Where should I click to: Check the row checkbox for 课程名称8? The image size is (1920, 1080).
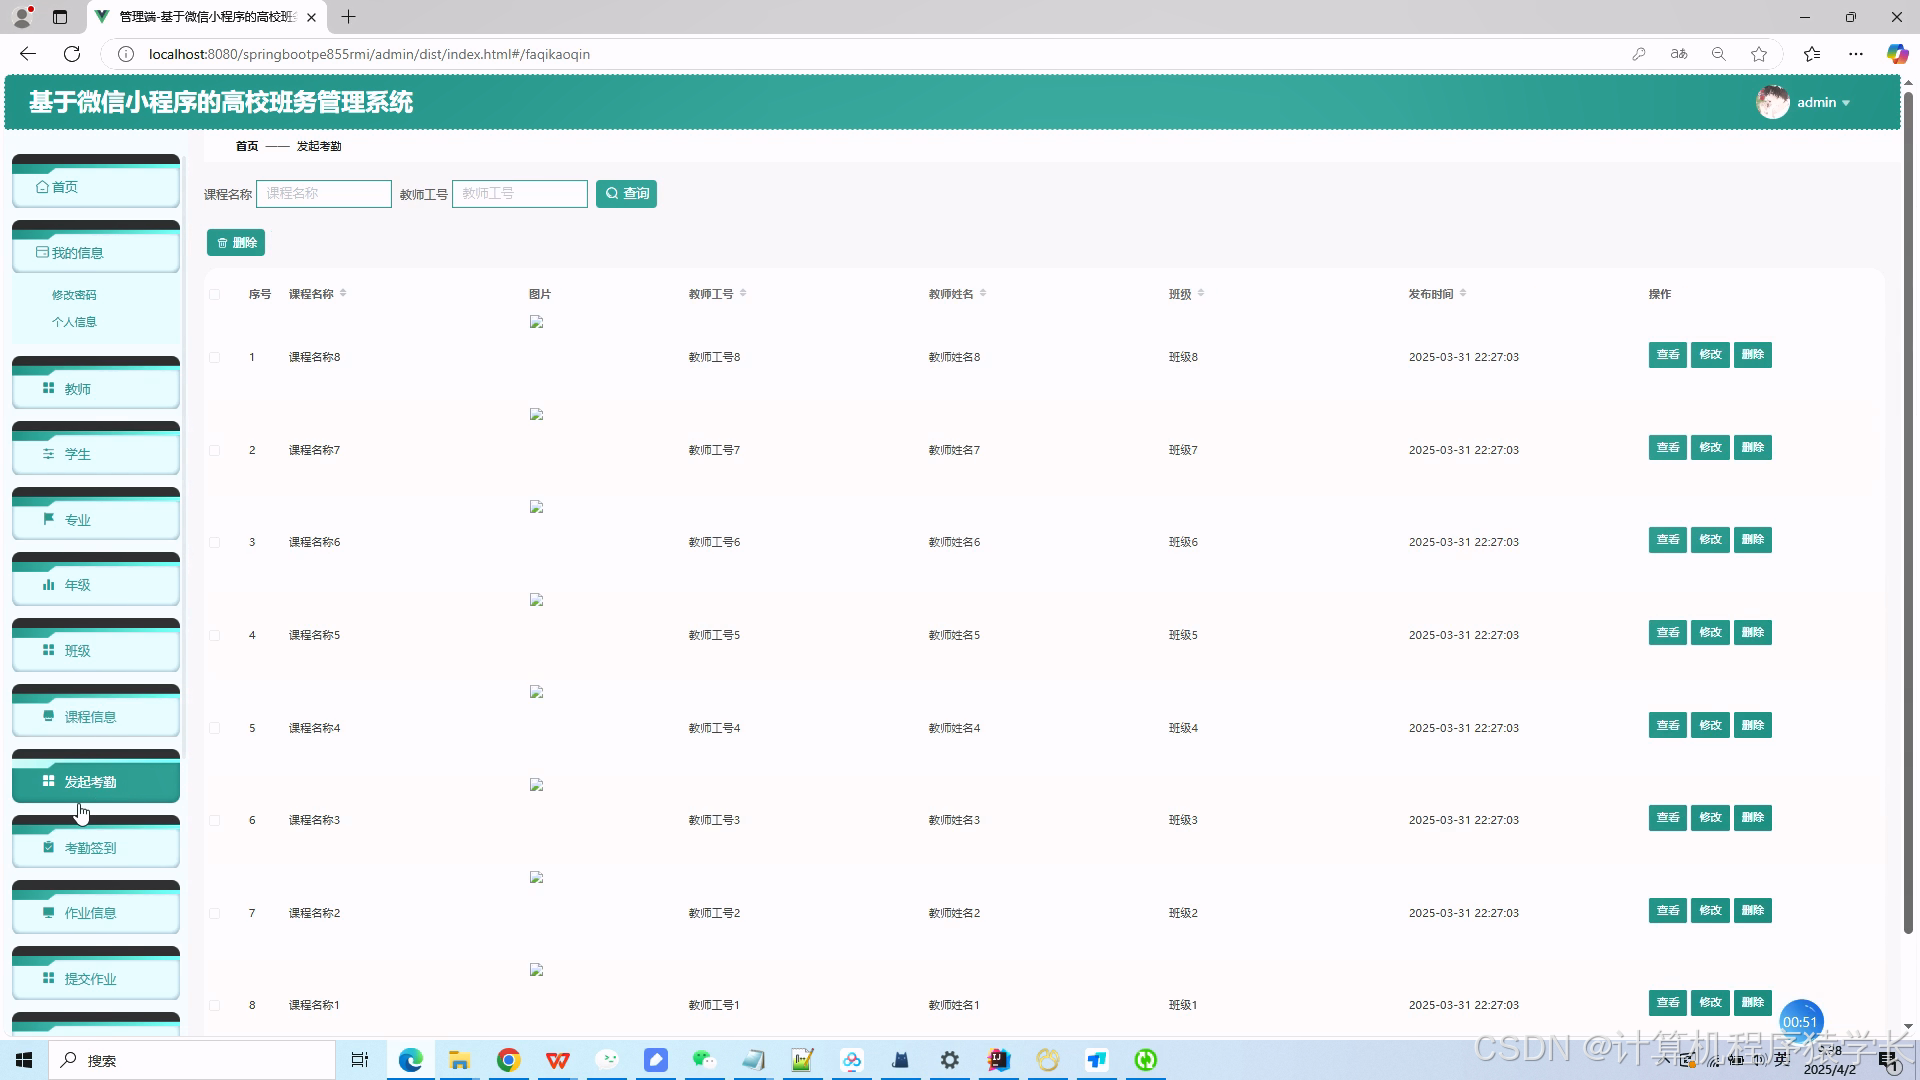[x=214, y=357]
